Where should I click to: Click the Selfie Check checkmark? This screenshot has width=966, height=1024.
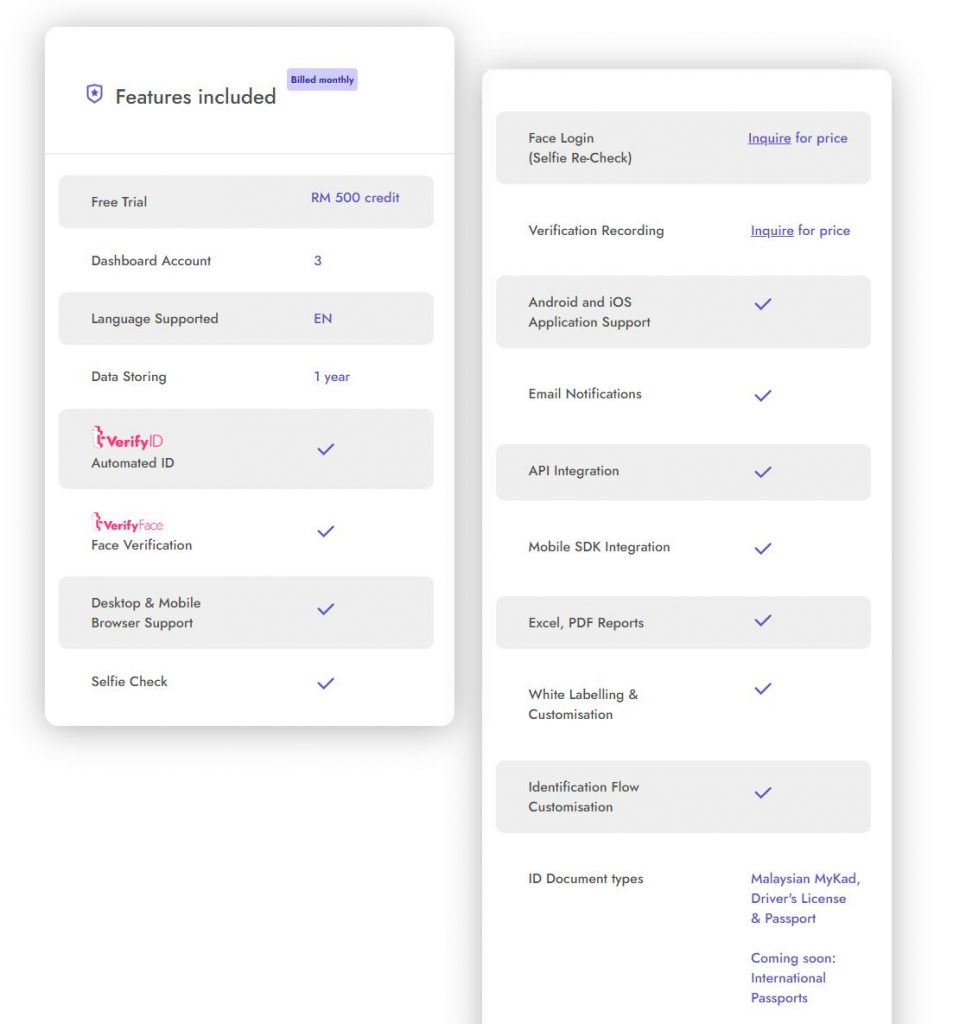325,684
